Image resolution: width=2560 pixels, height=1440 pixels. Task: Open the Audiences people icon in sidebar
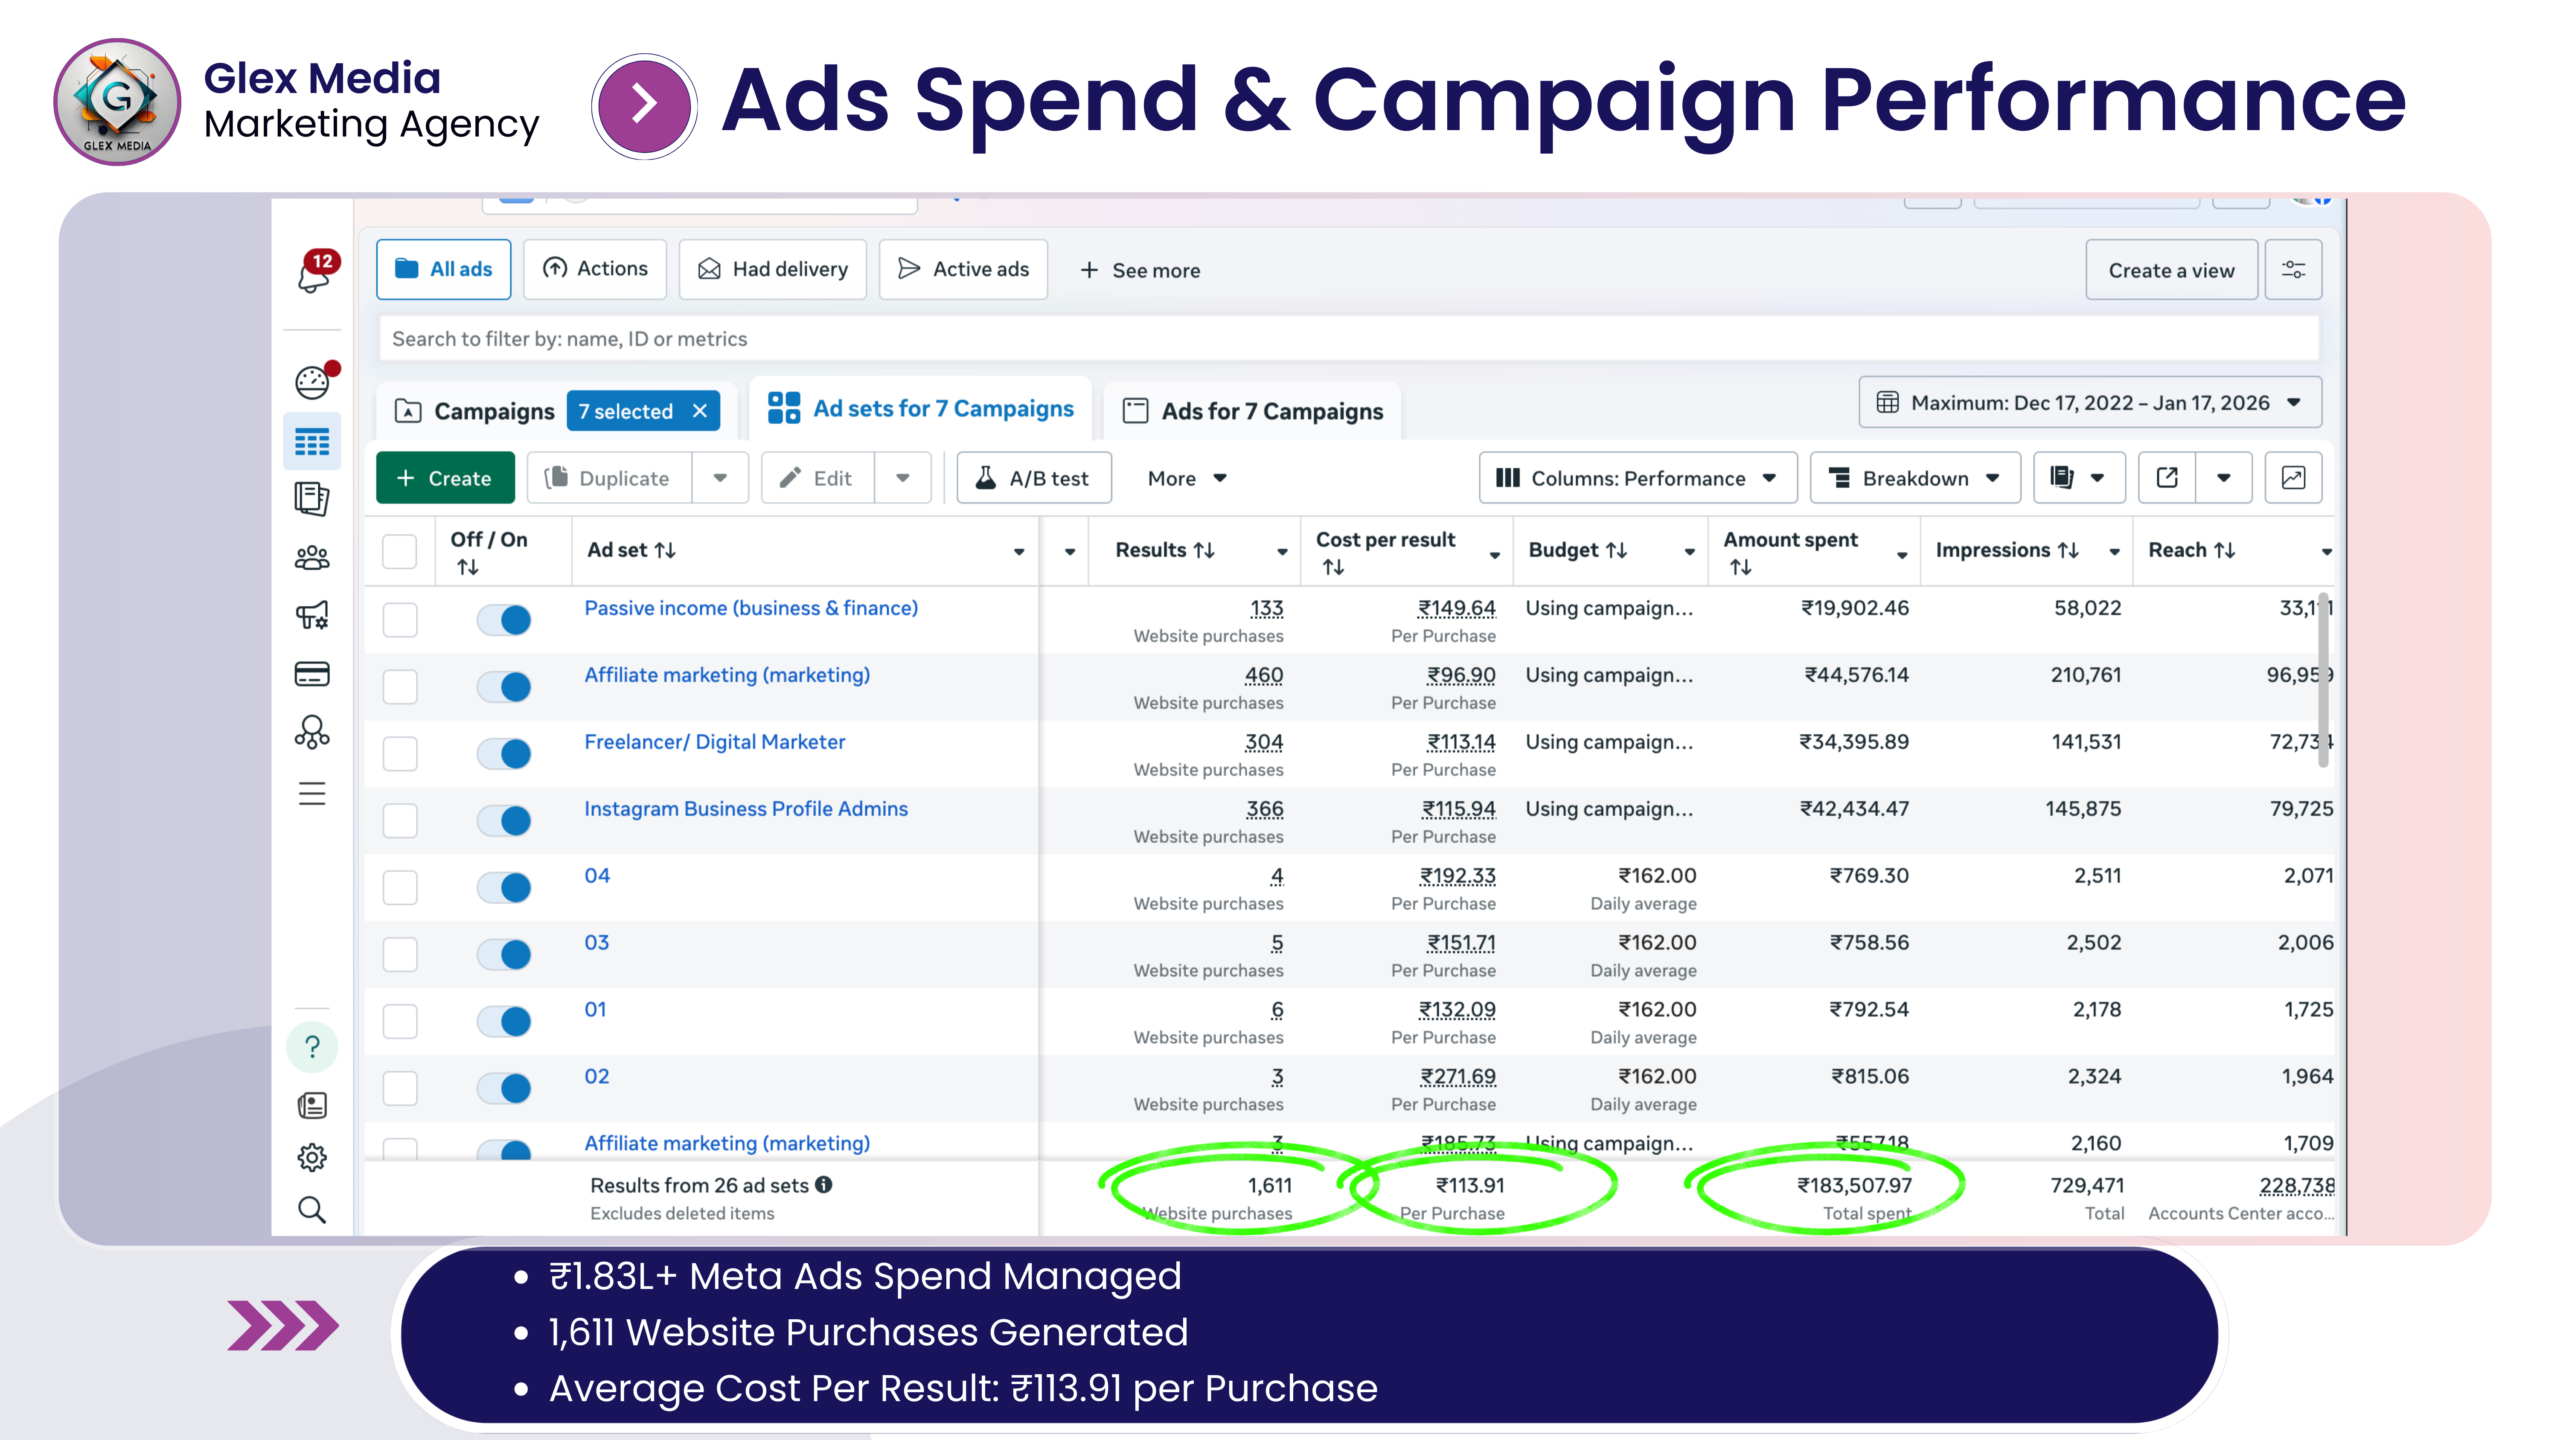point(312,558)
